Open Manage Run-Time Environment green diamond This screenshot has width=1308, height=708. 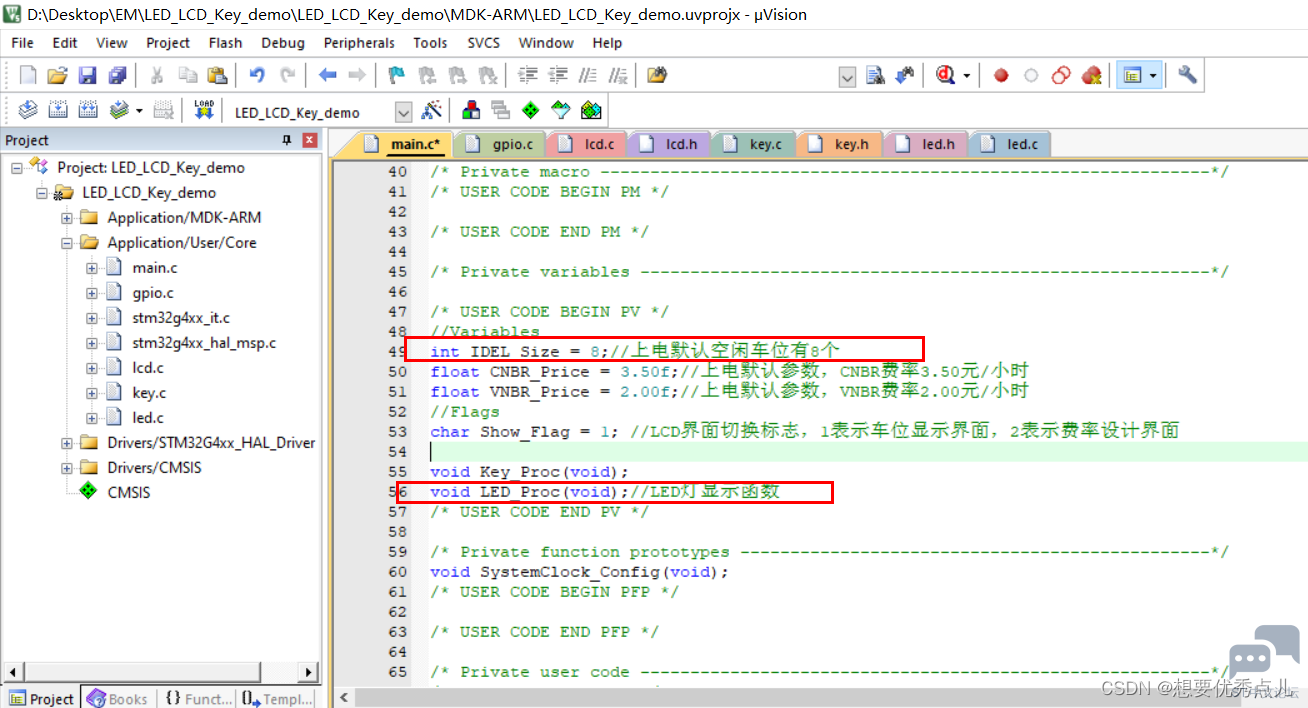pyautogui.click(x=530, y=110)
